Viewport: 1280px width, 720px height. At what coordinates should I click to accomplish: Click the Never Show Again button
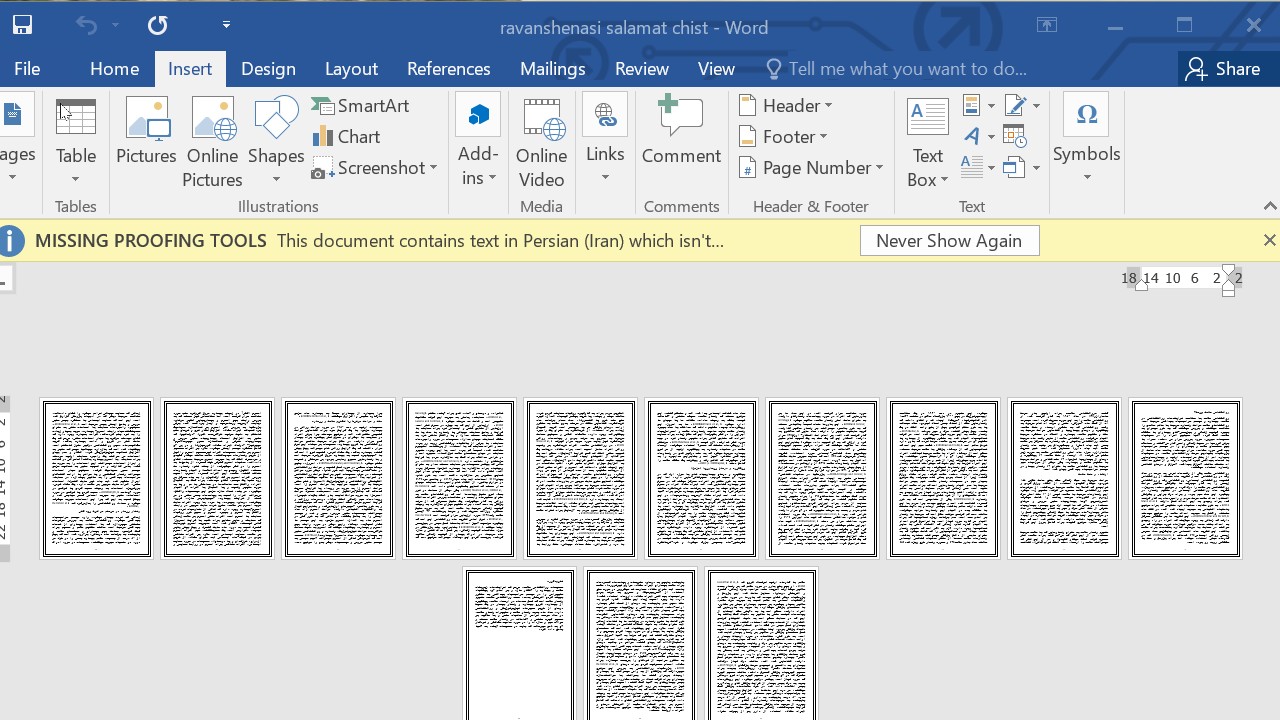[x=949, y=241]
